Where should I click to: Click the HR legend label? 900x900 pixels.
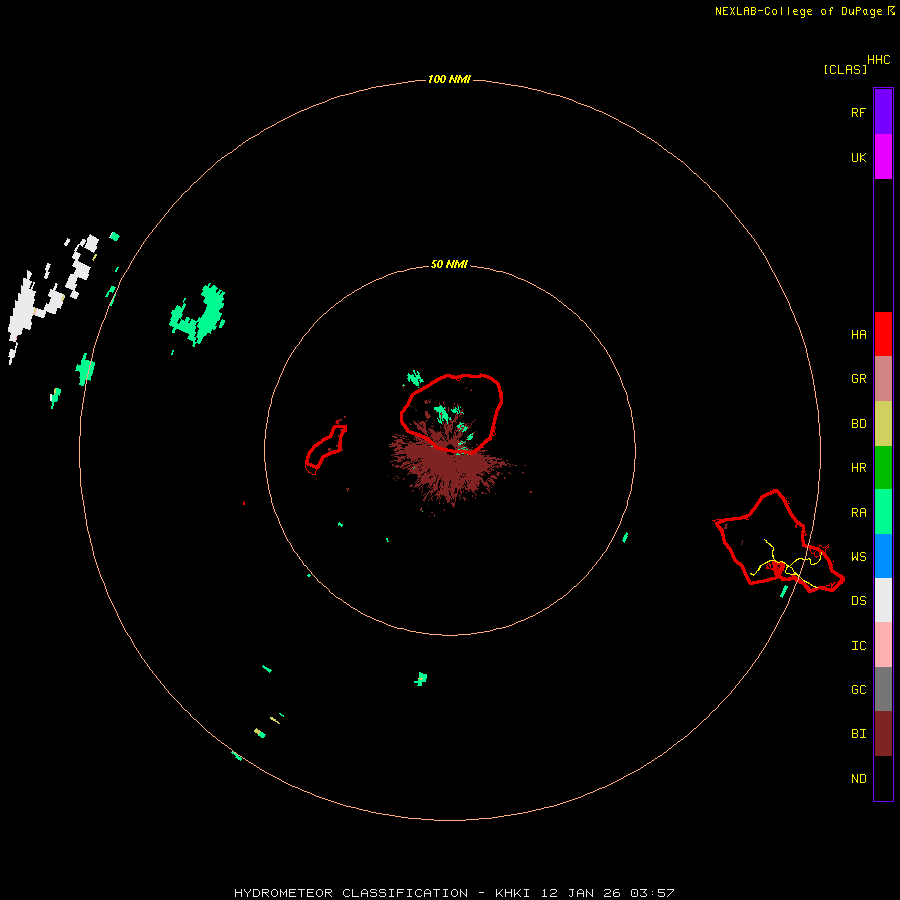click(858, 468)
